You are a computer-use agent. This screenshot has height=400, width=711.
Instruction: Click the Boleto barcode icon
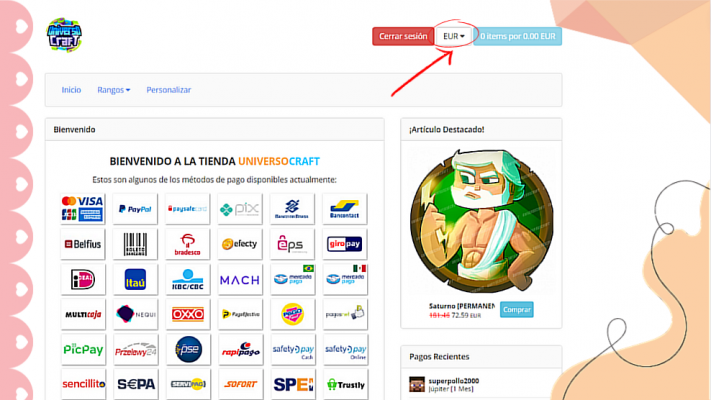(x=135, y=244)
